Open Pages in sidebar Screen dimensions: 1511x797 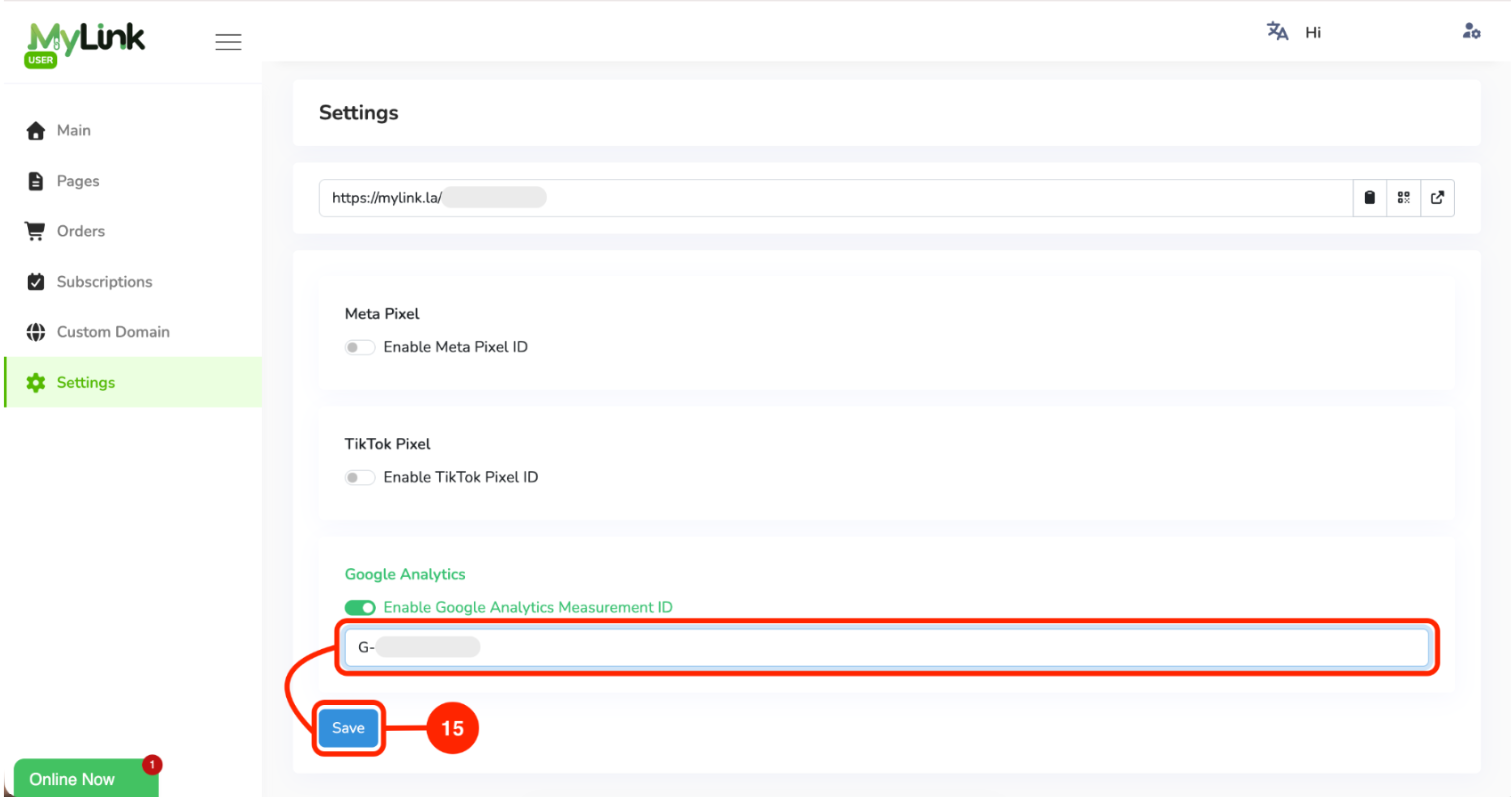(133, 181)
